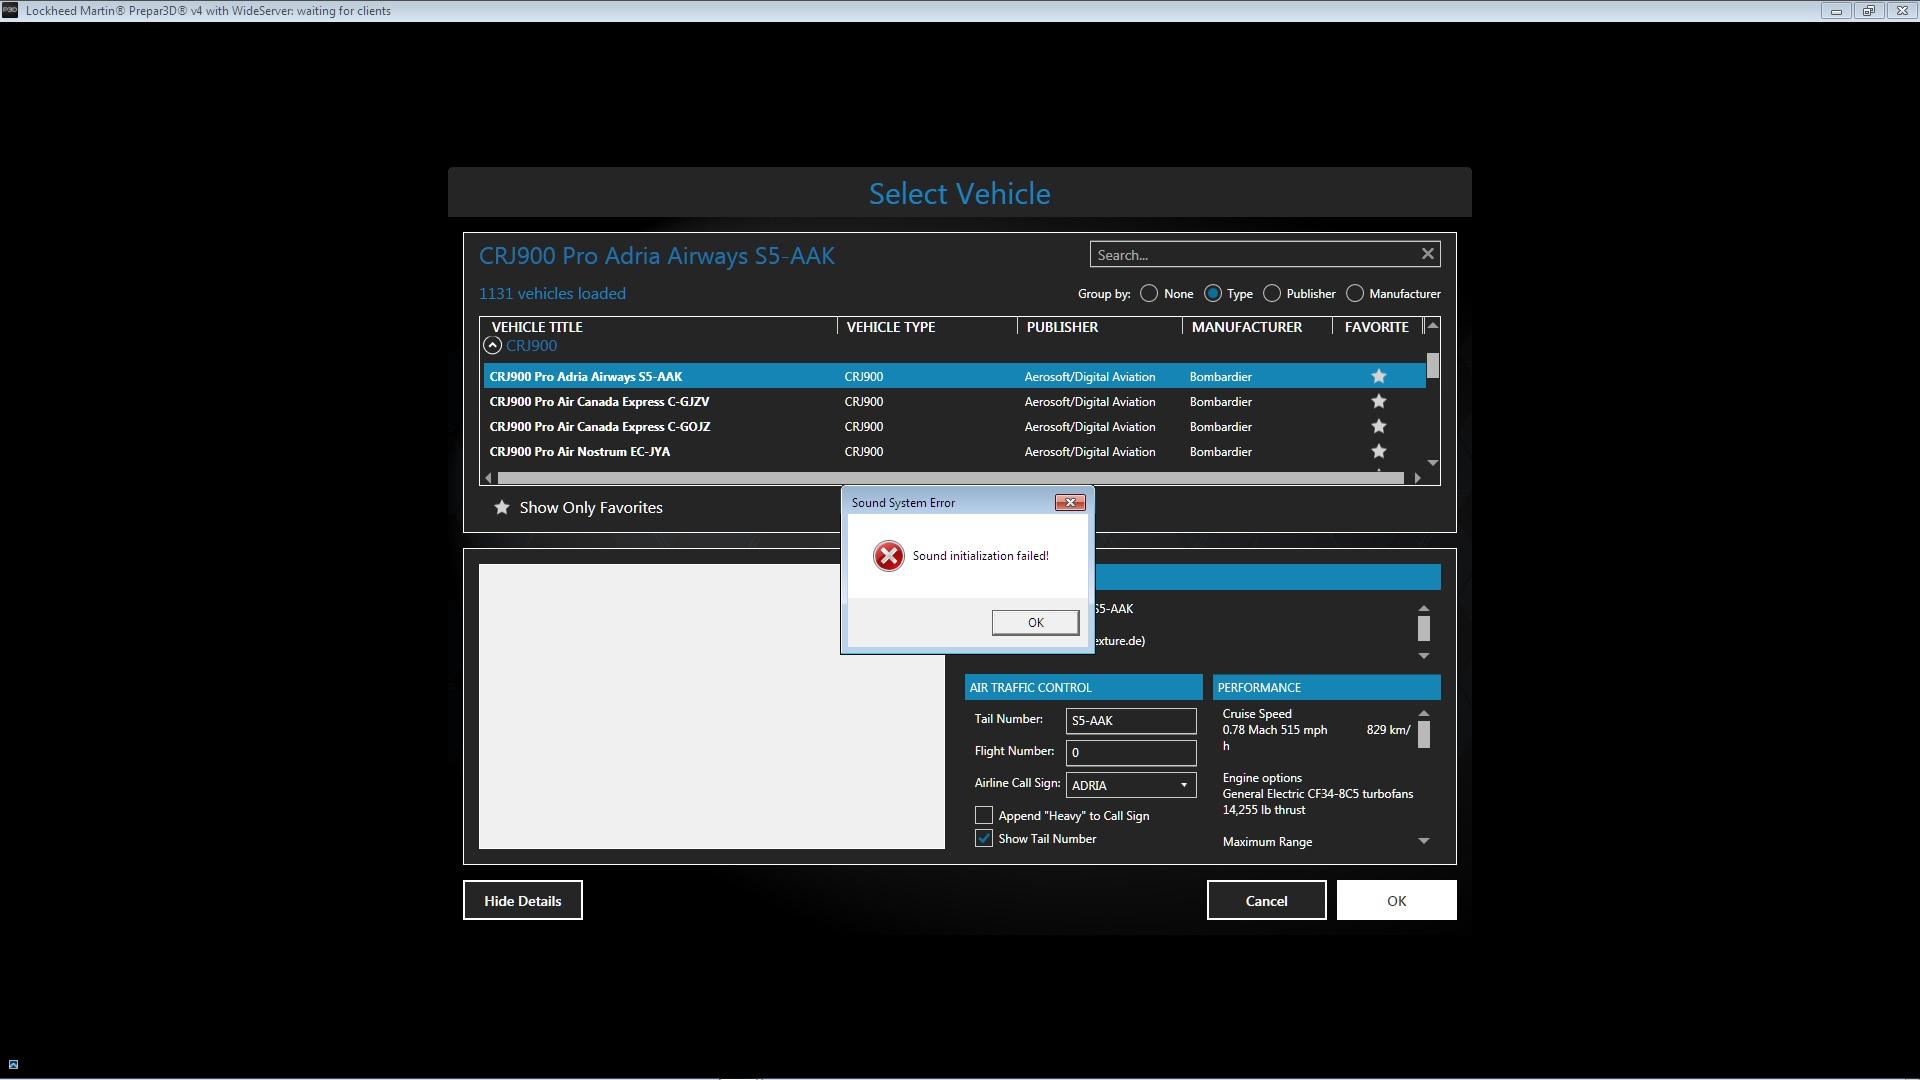
Task: Click the Cancel button on vehicle select
Action: pyautogui.click(x=1266, y=901)
